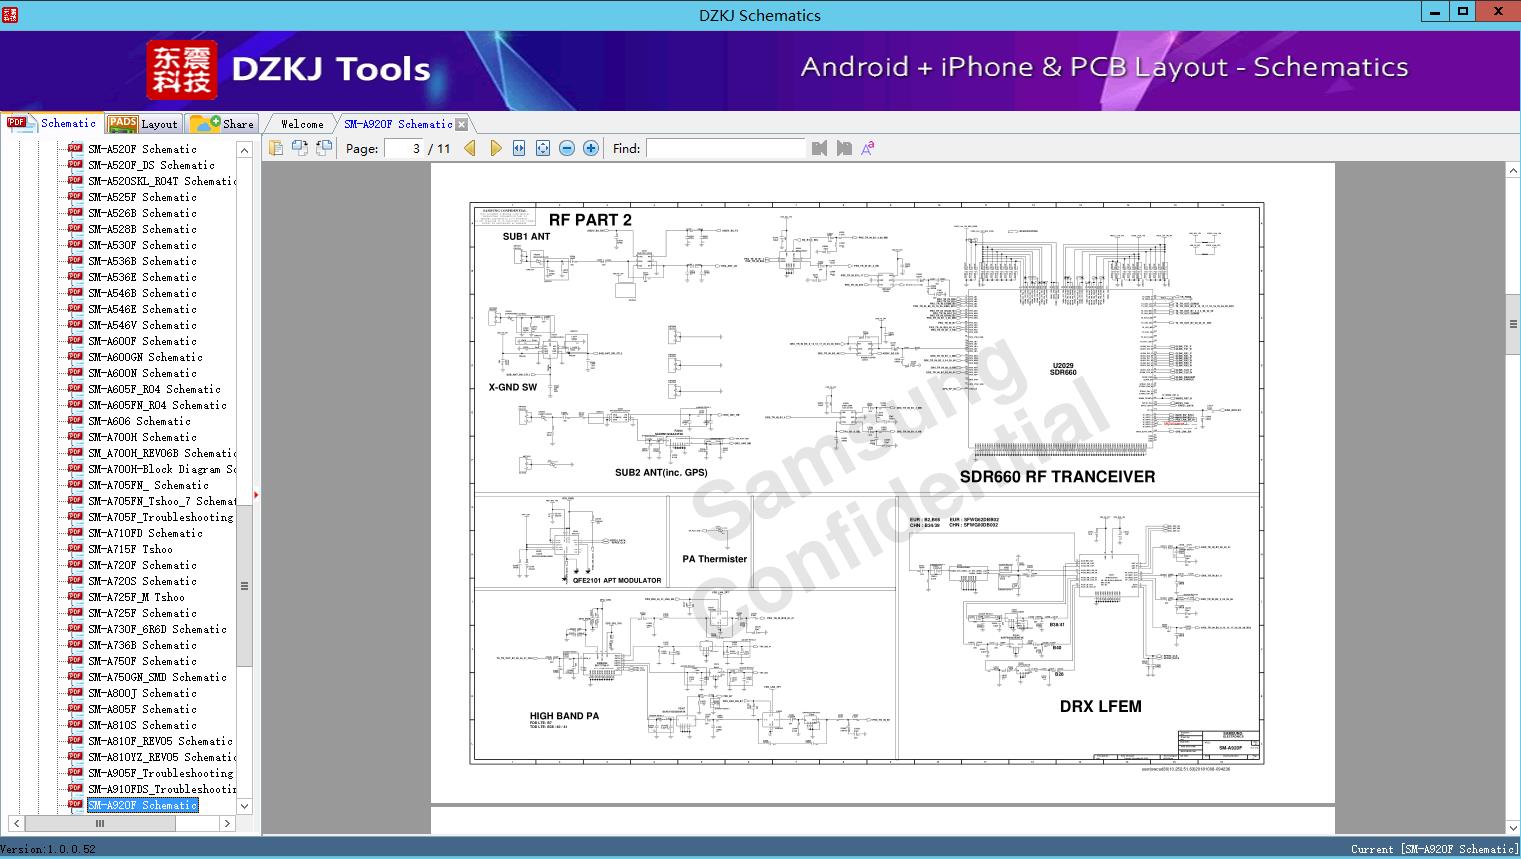Switch to the Layout tab
The height and width of the screenshot is (859, 1521).
point(143,124)
